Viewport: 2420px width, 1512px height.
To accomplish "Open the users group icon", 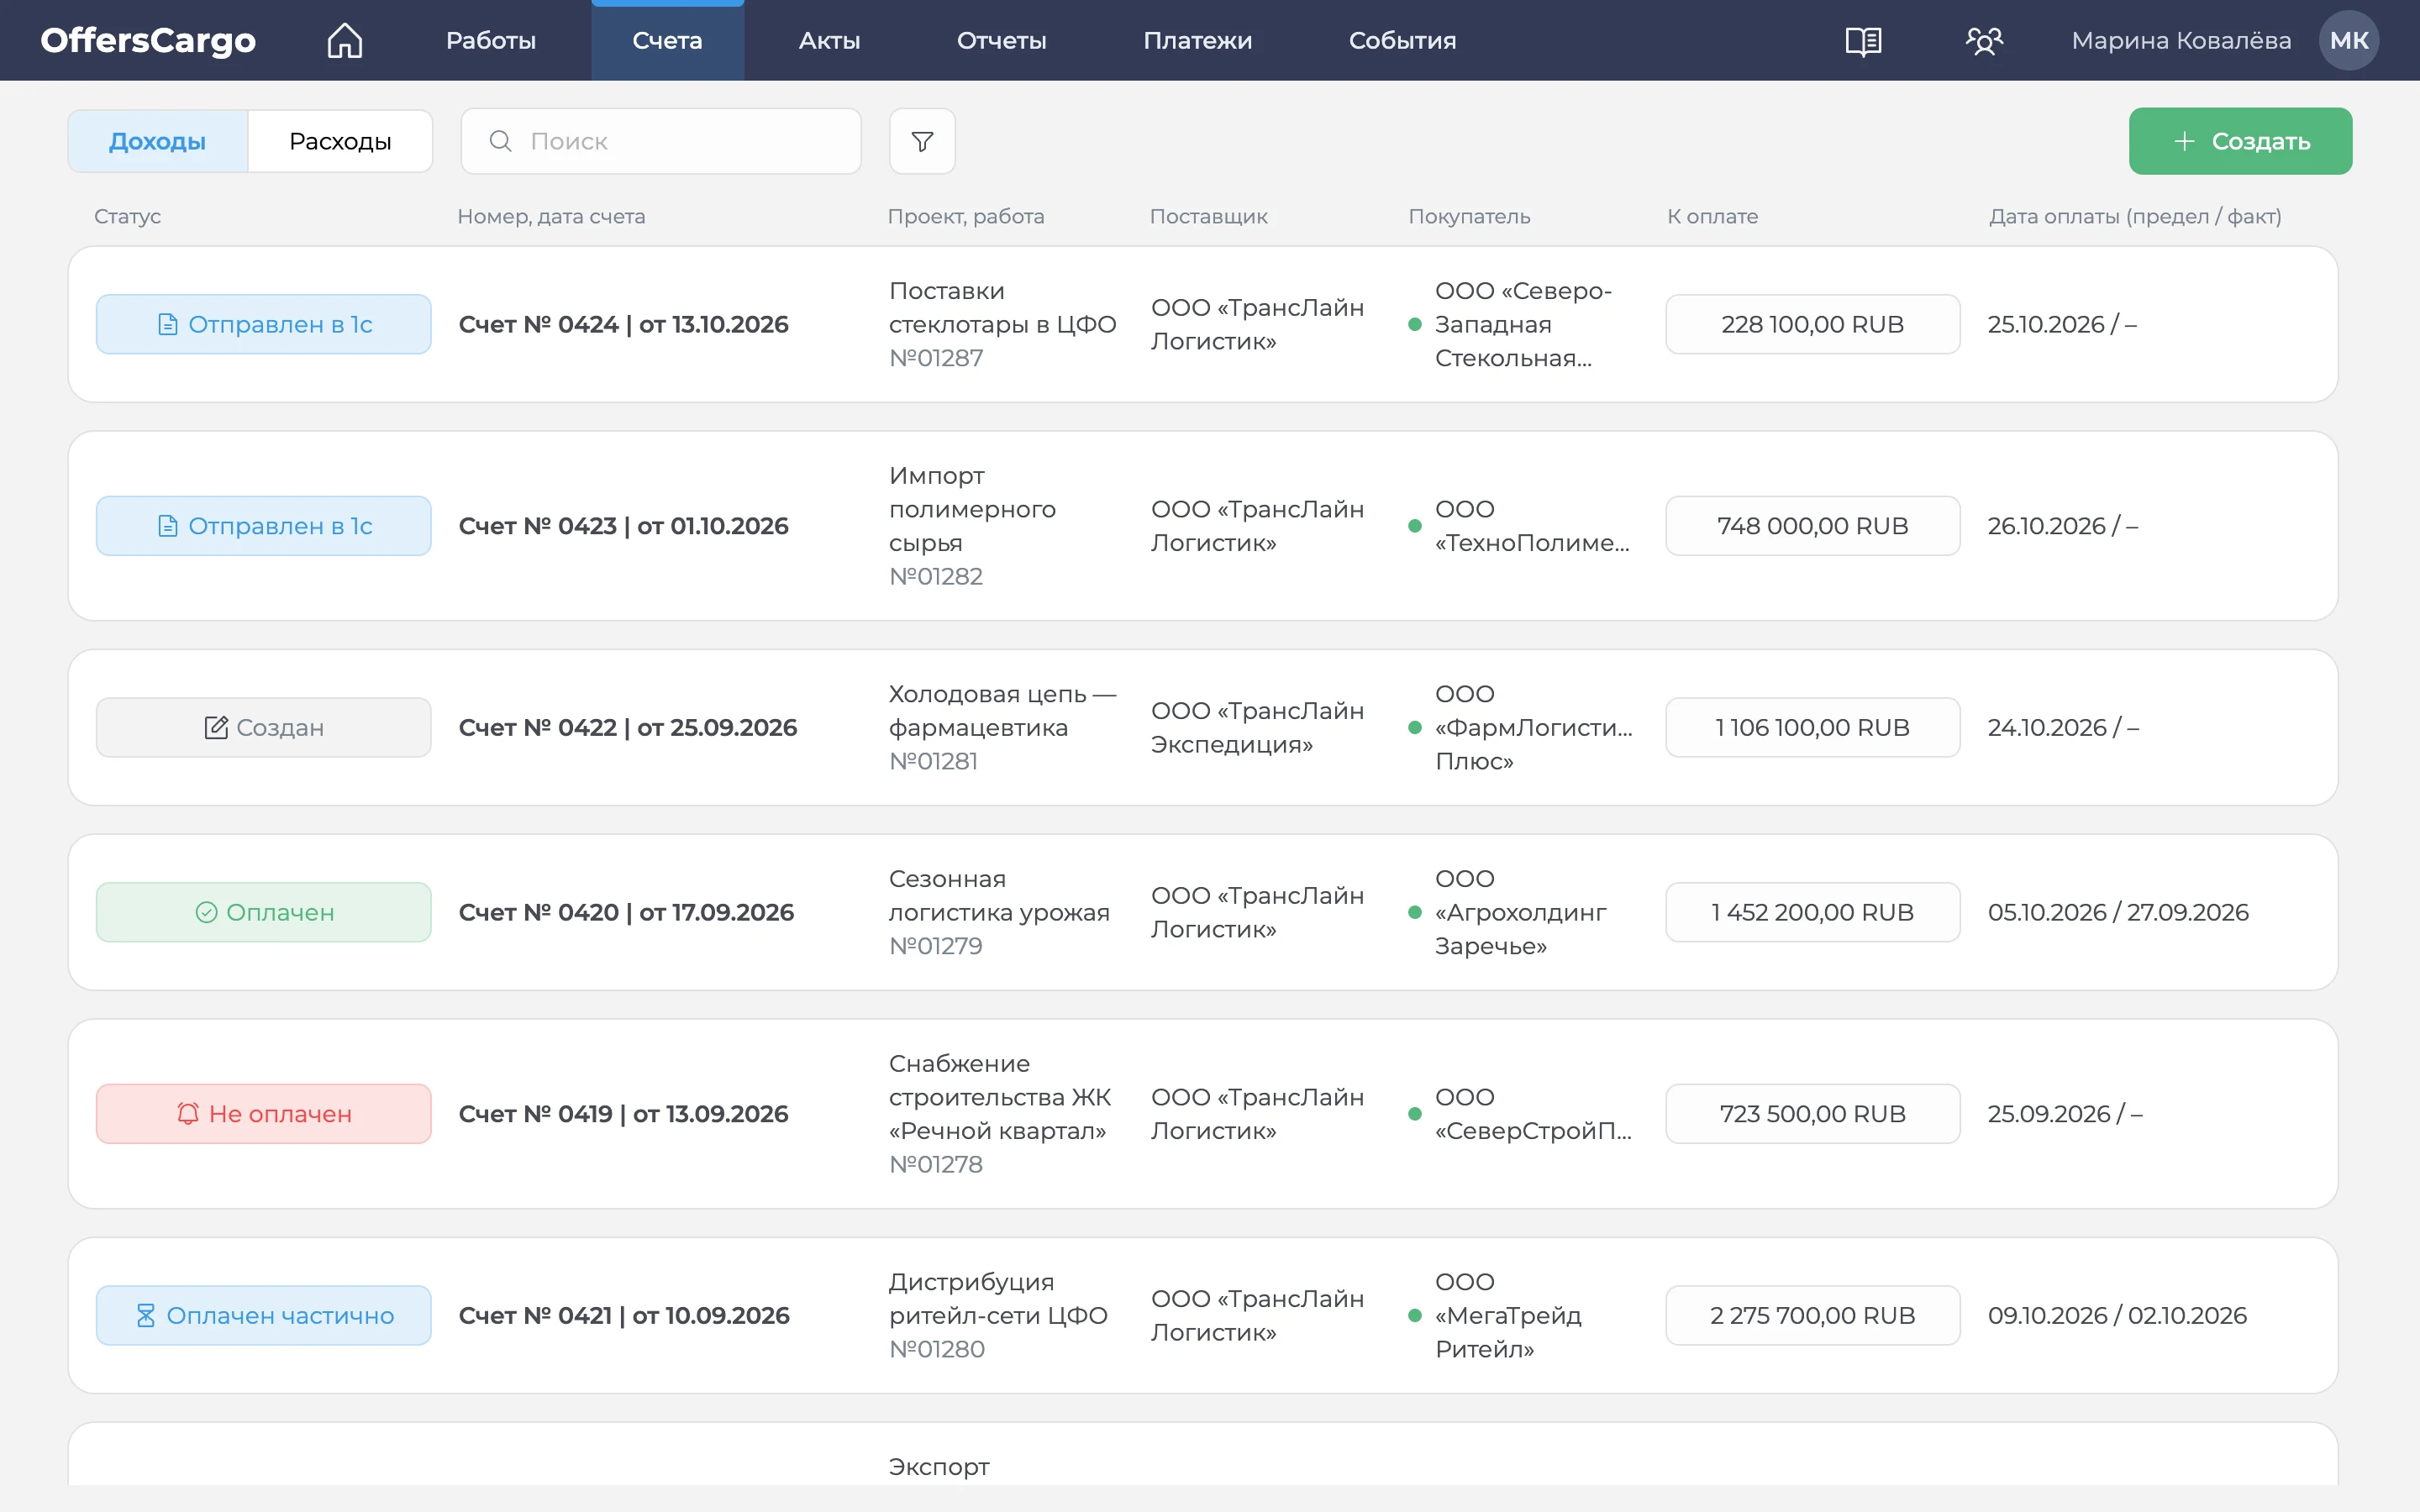I will coord(1984,40).
